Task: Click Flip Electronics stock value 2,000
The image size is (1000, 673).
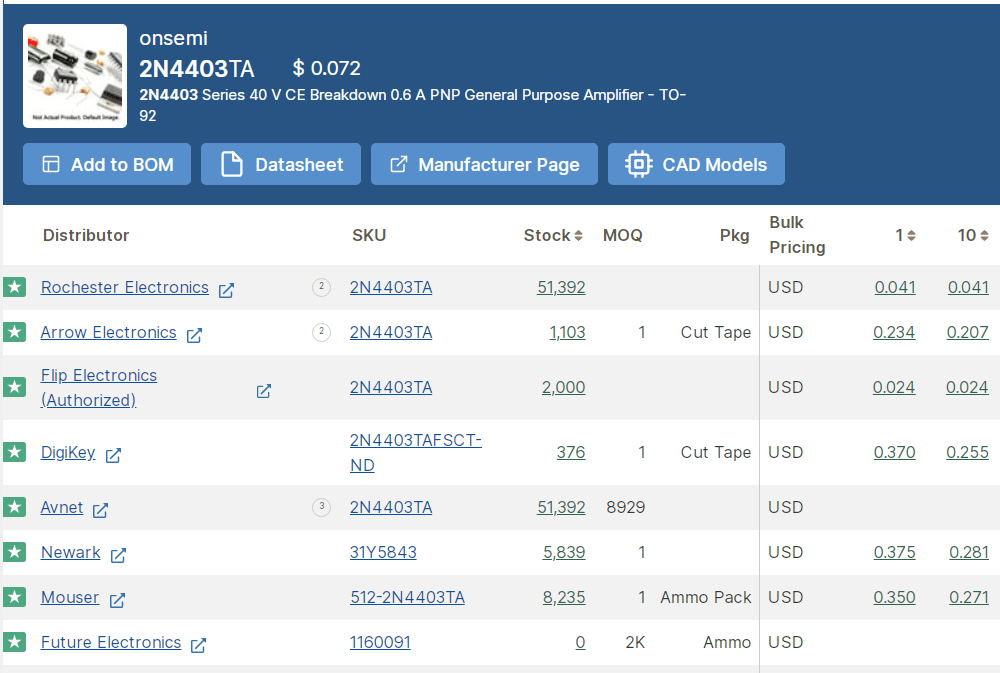Action: pos(564,387)
